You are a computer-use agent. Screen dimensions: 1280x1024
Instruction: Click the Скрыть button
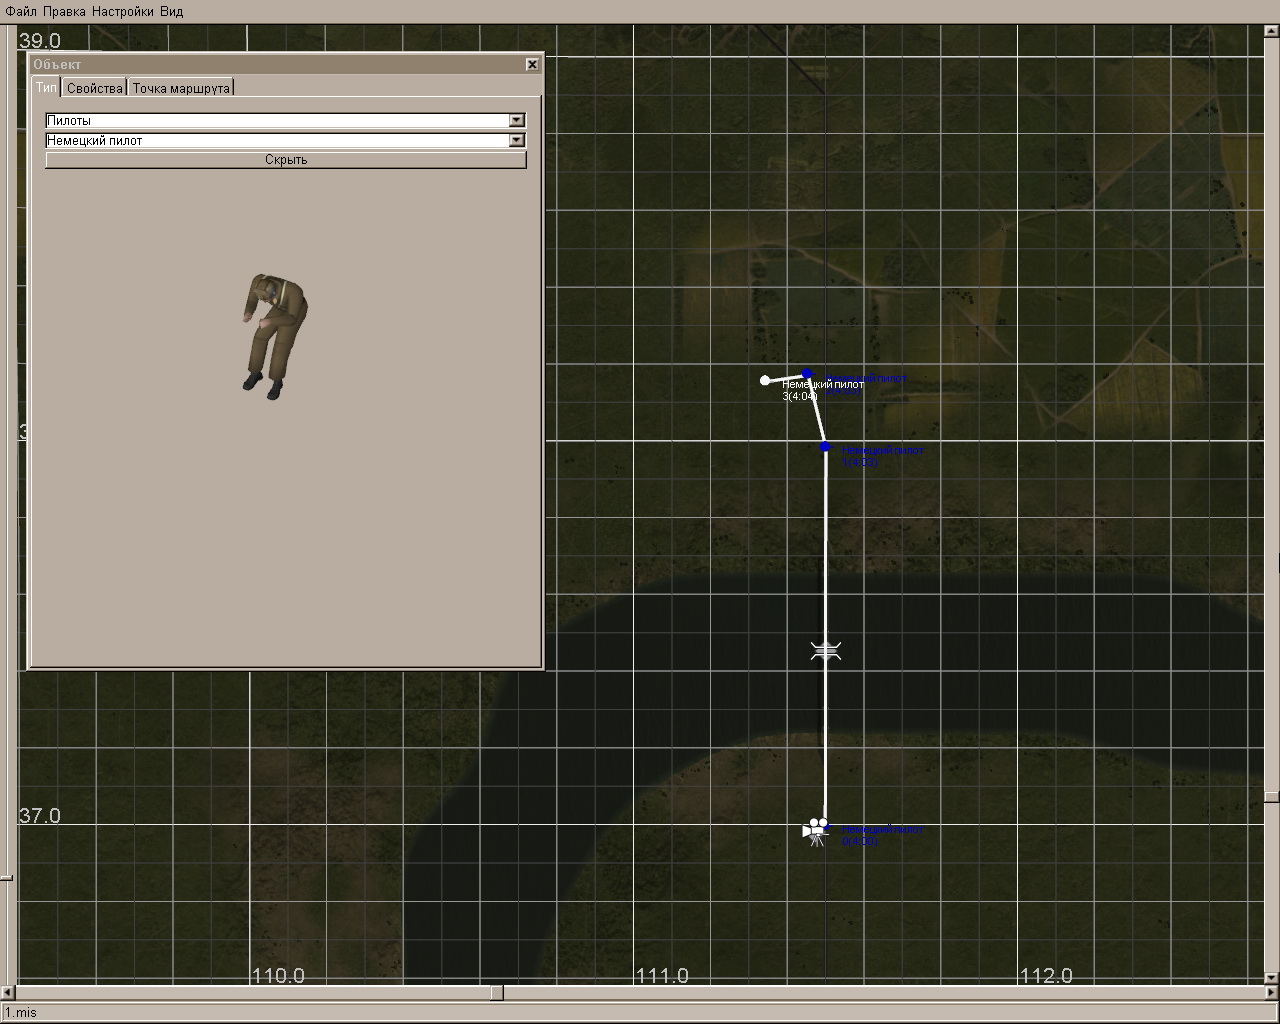pos(286,160)
